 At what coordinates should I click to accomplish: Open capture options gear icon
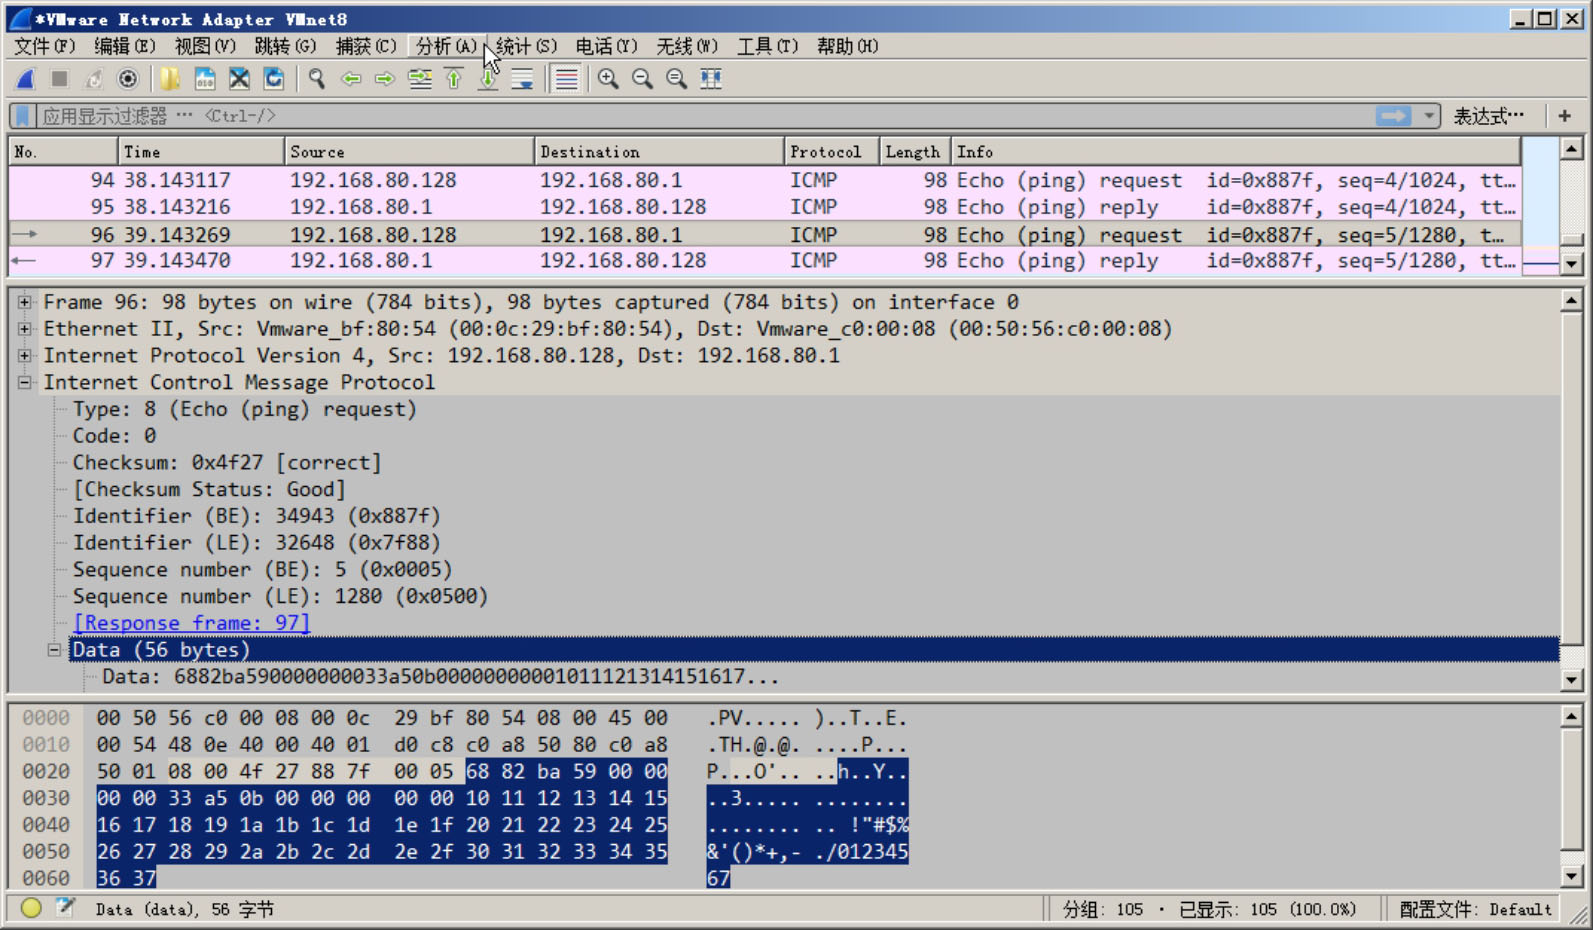[128, 79]
